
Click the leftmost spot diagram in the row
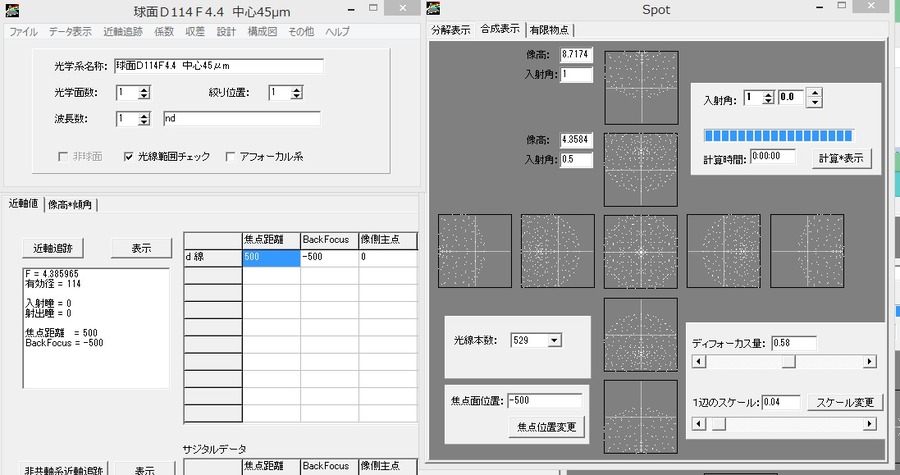pyautogui.click(x=475, y=251)
